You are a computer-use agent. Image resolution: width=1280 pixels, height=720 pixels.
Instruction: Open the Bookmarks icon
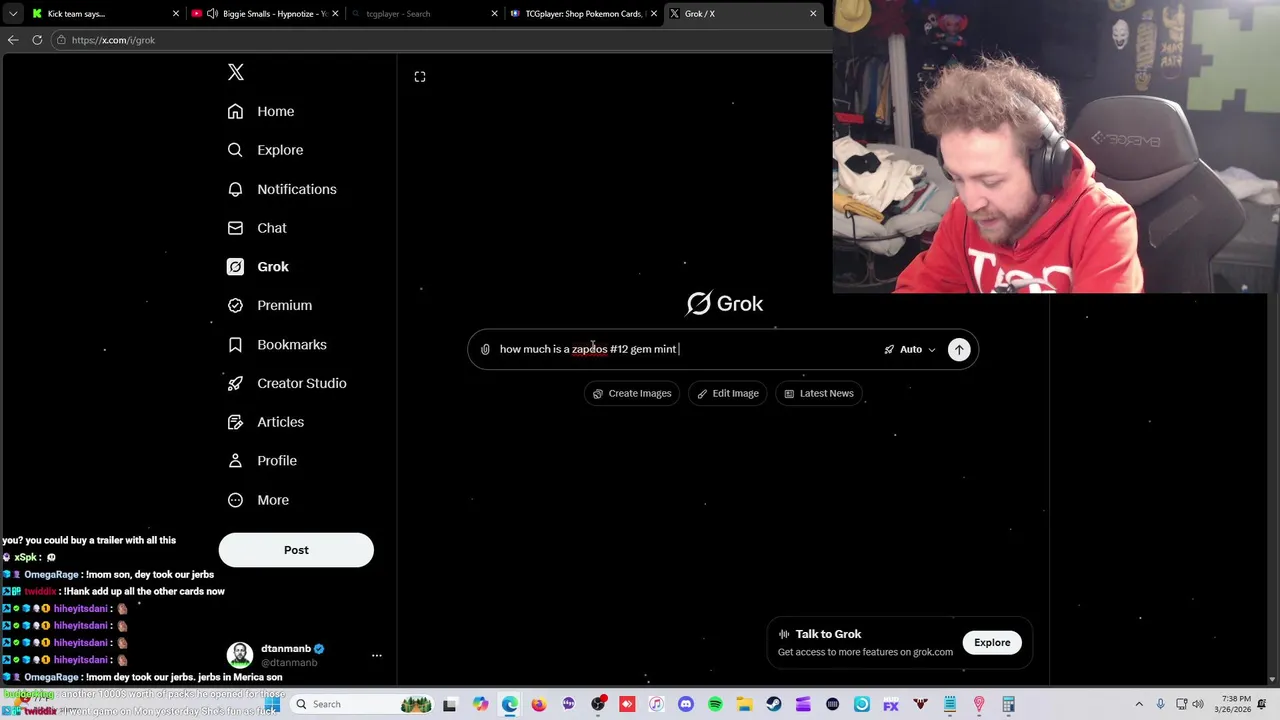pos(235,344)
